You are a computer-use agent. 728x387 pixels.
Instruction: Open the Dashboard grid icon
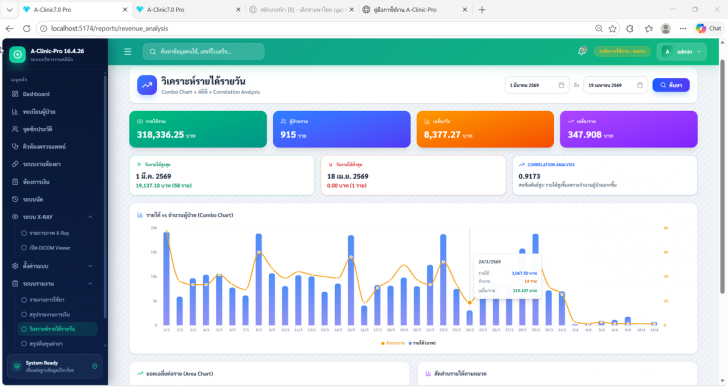(15, 94)
